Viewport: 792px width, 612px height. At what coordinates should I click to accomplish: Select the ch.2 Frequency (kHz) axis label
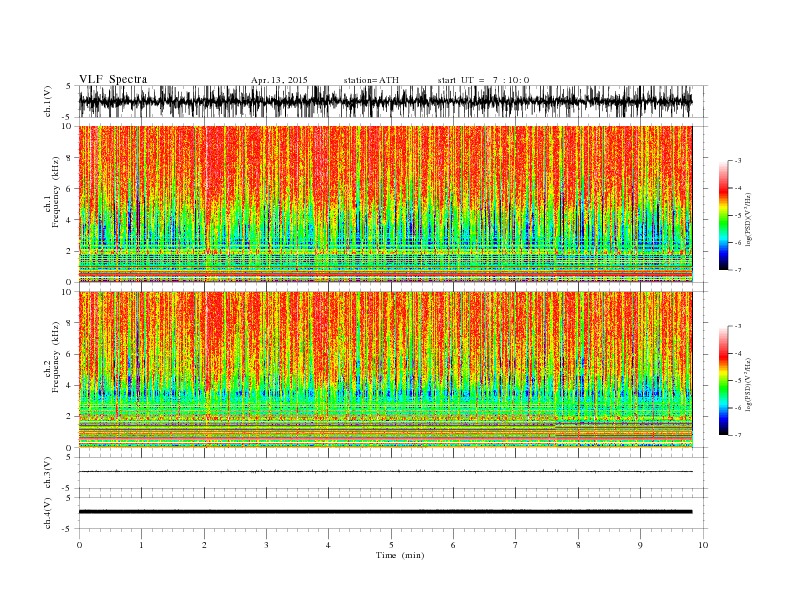click(52, 358)
